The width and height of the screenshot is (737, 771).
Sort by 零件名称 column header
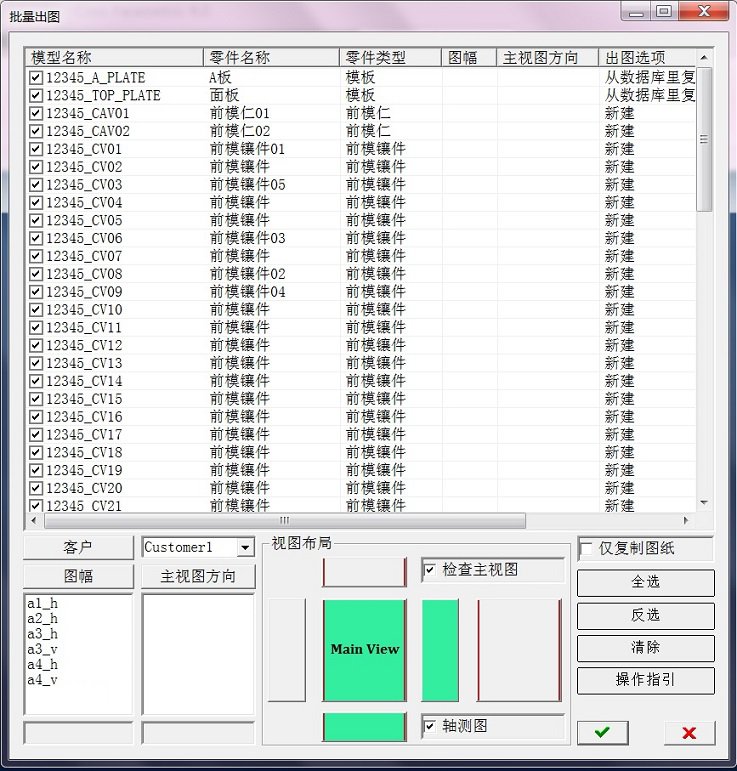point(271,57)
